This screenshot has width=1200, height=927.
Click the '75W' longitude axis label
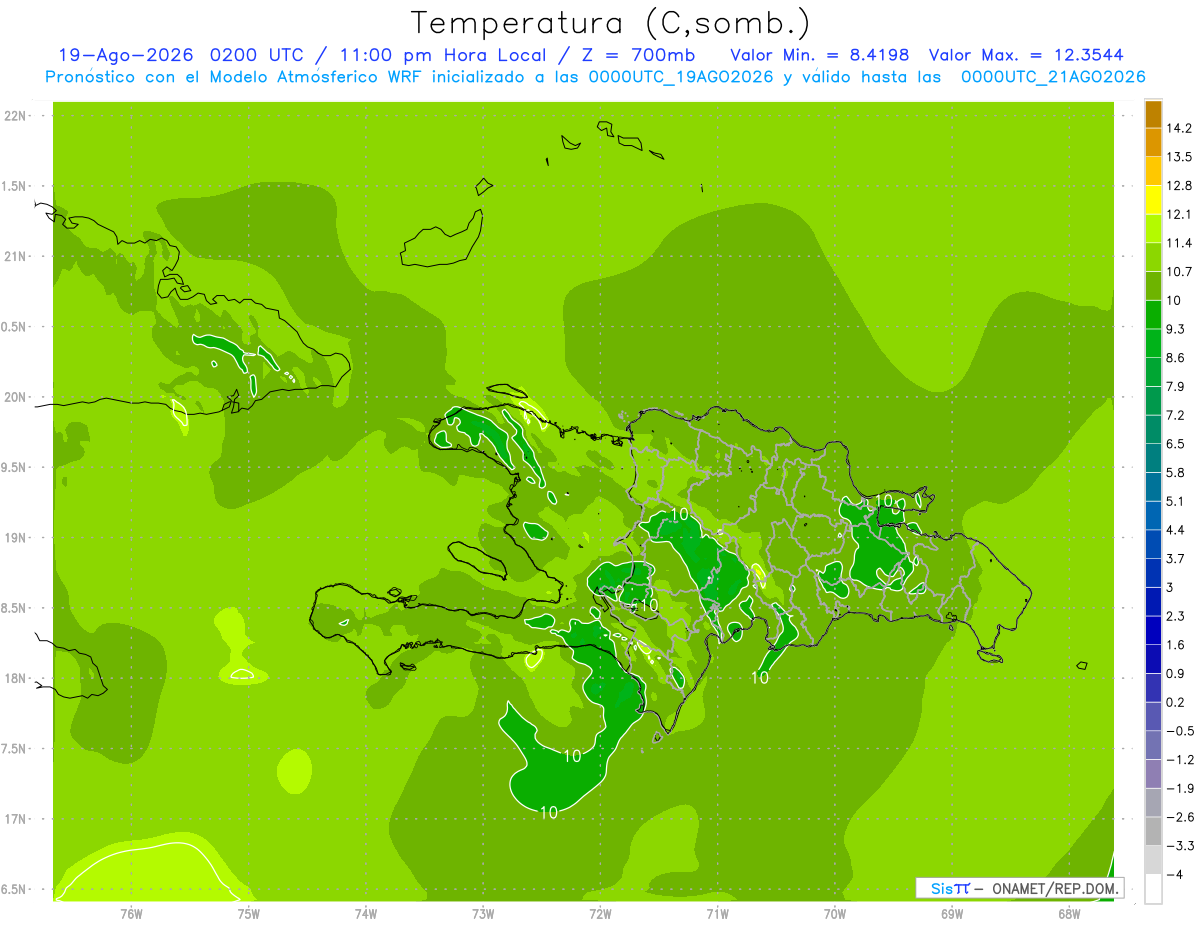[x=248, y=914]
